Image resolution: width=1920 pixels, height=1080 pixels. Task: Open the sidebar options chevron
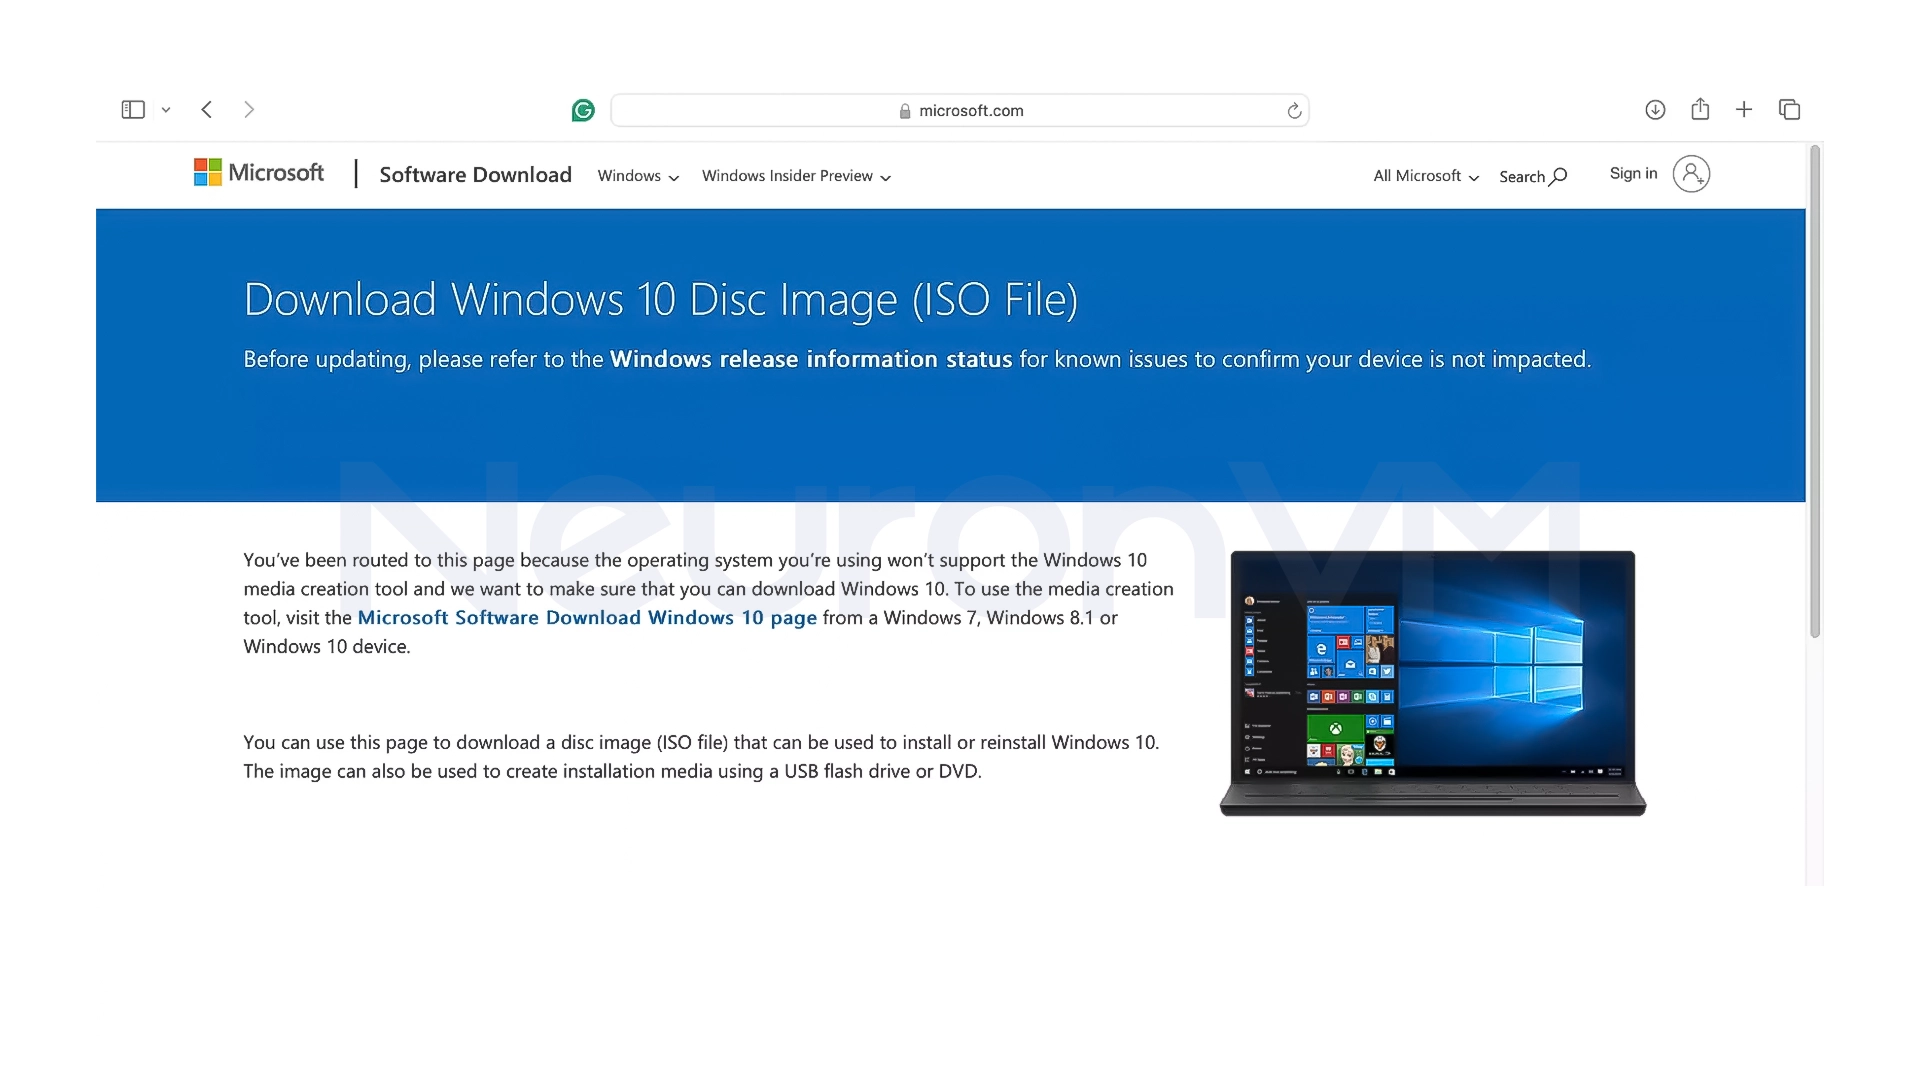pyautogui.click(x=166, y=110)
